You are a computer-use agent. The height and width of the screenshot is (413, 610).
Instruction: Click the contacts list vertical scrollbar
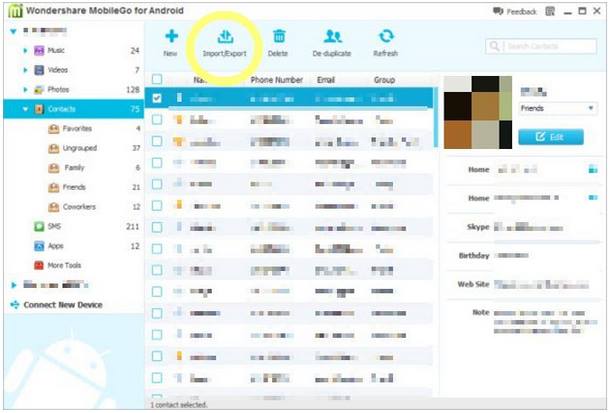436,117
